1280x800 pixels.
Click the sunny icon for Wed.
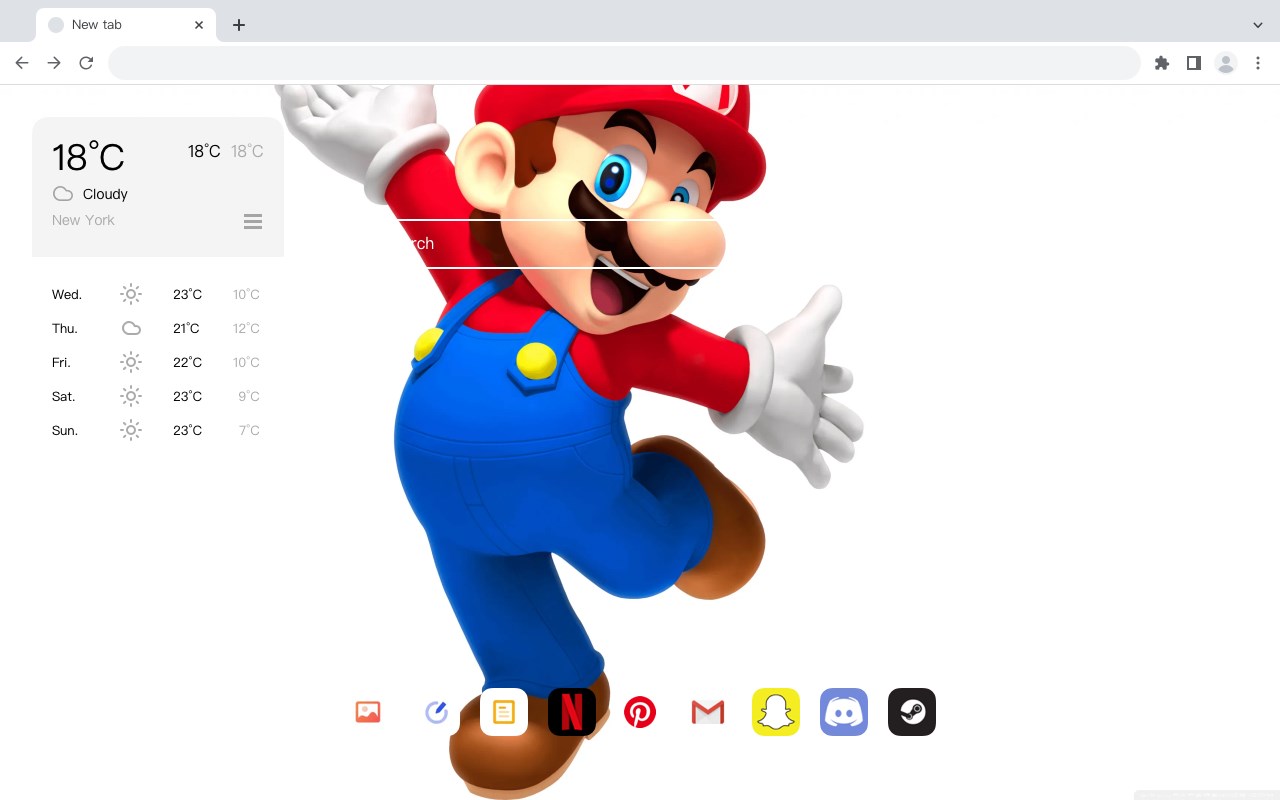[131, 294]
